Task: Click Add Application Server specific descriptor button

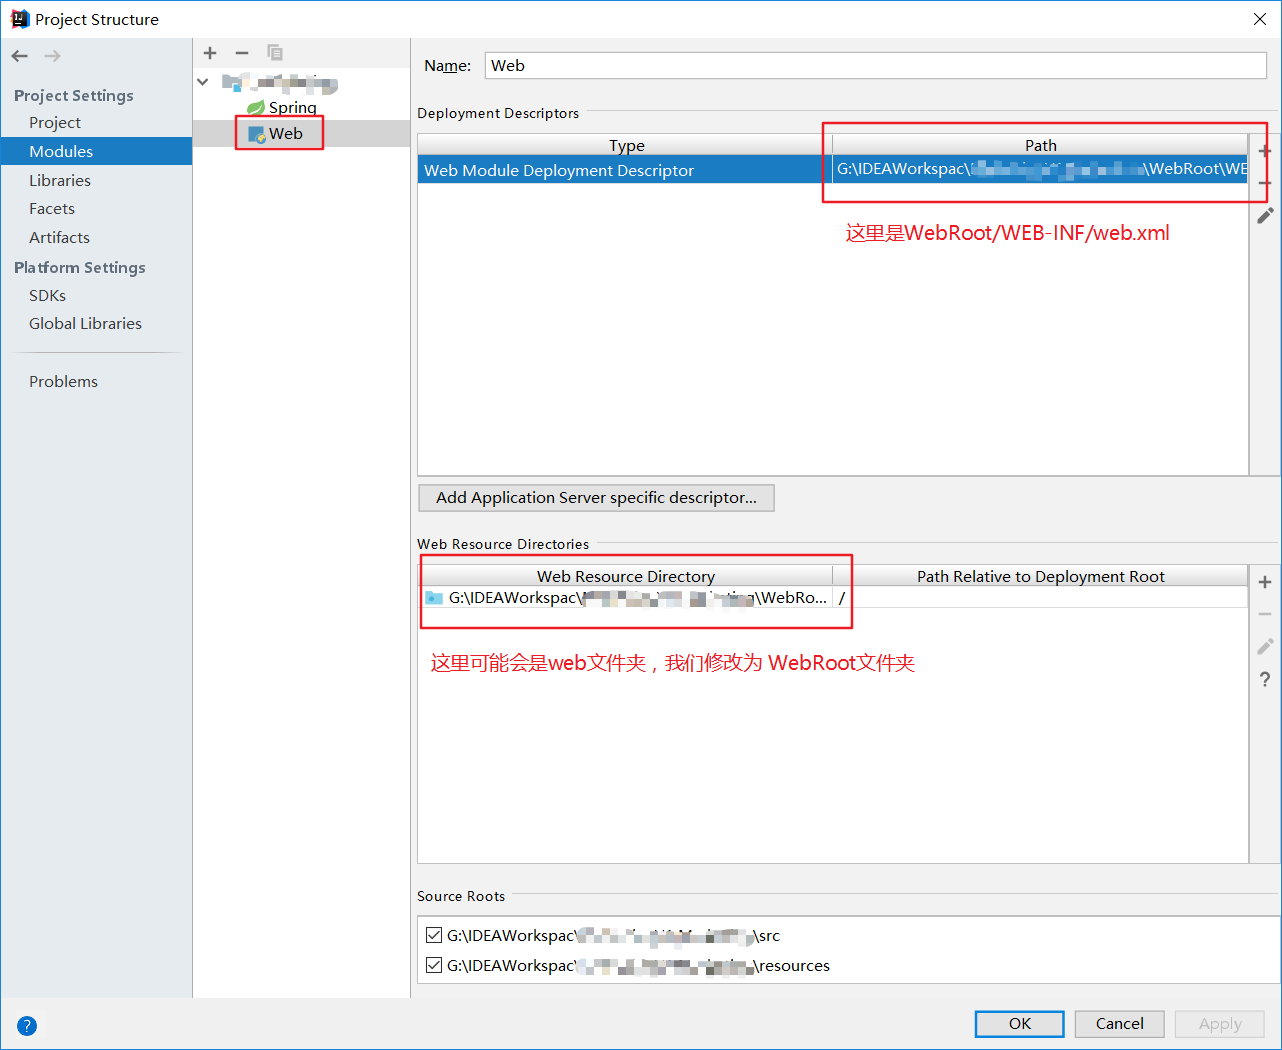Action: pyautogui.click(x=596, y=497)
